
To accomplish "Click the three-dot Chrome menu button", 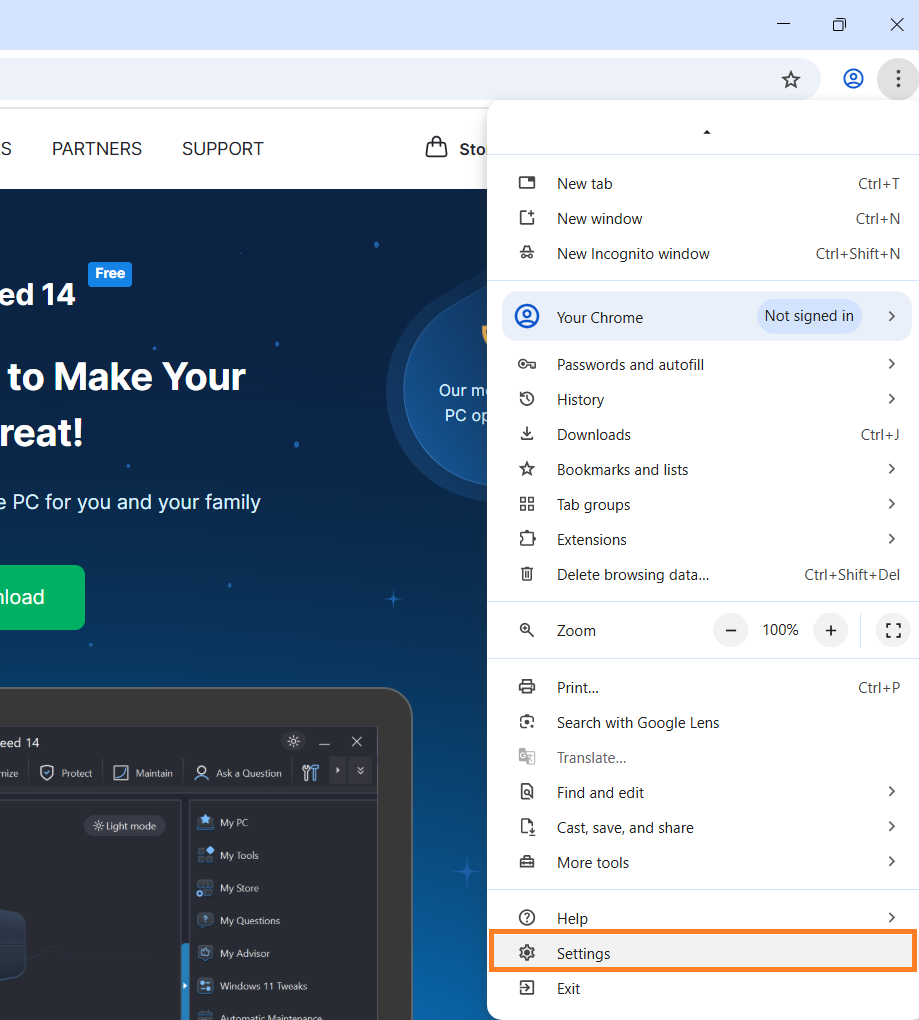I will (x=897, y=79).
